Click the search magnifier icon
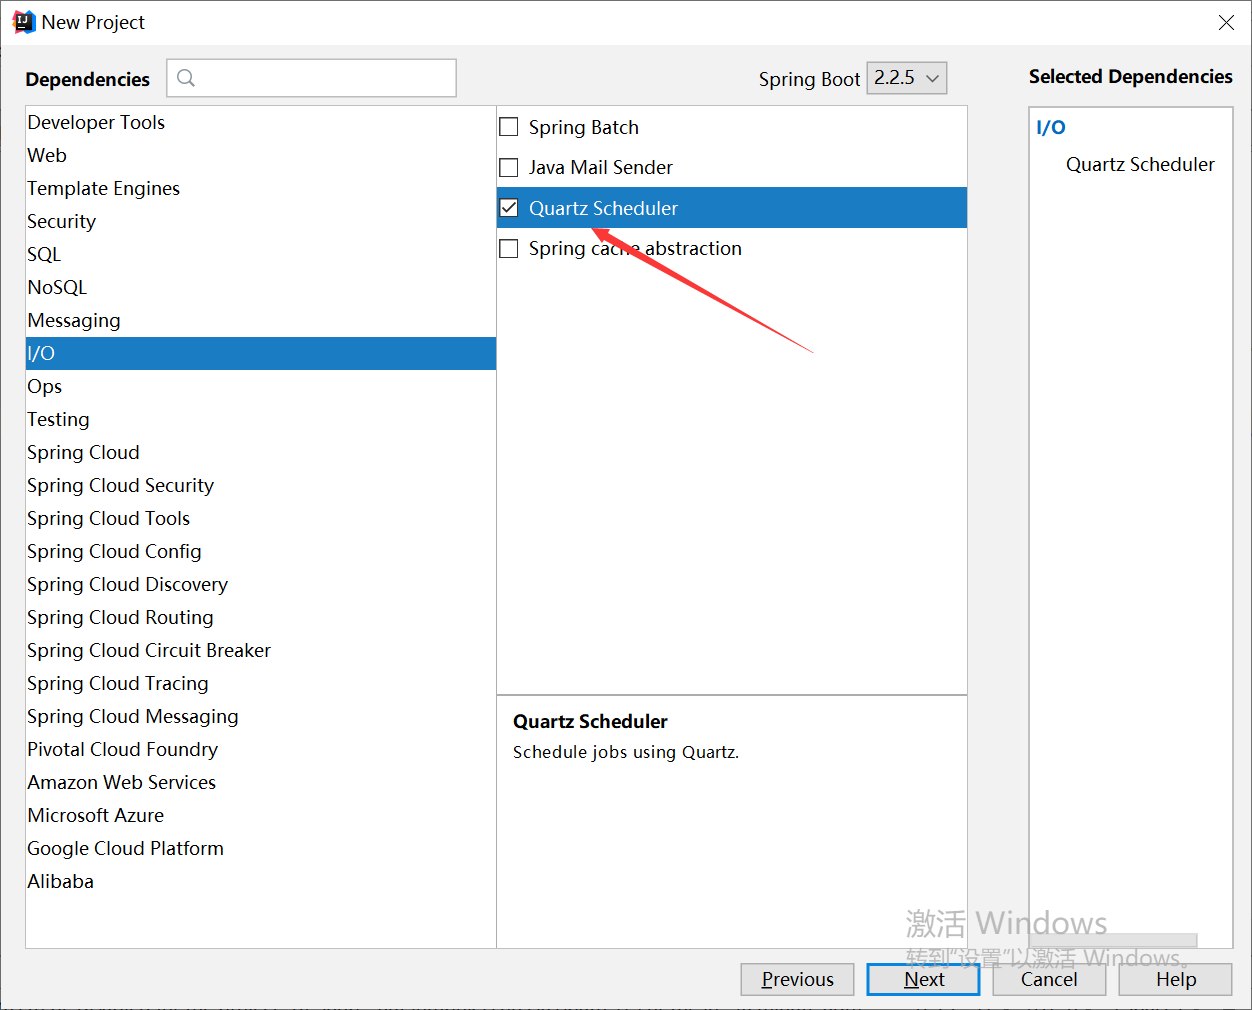Viewport: 1252px width, 1010px height. 186,78
